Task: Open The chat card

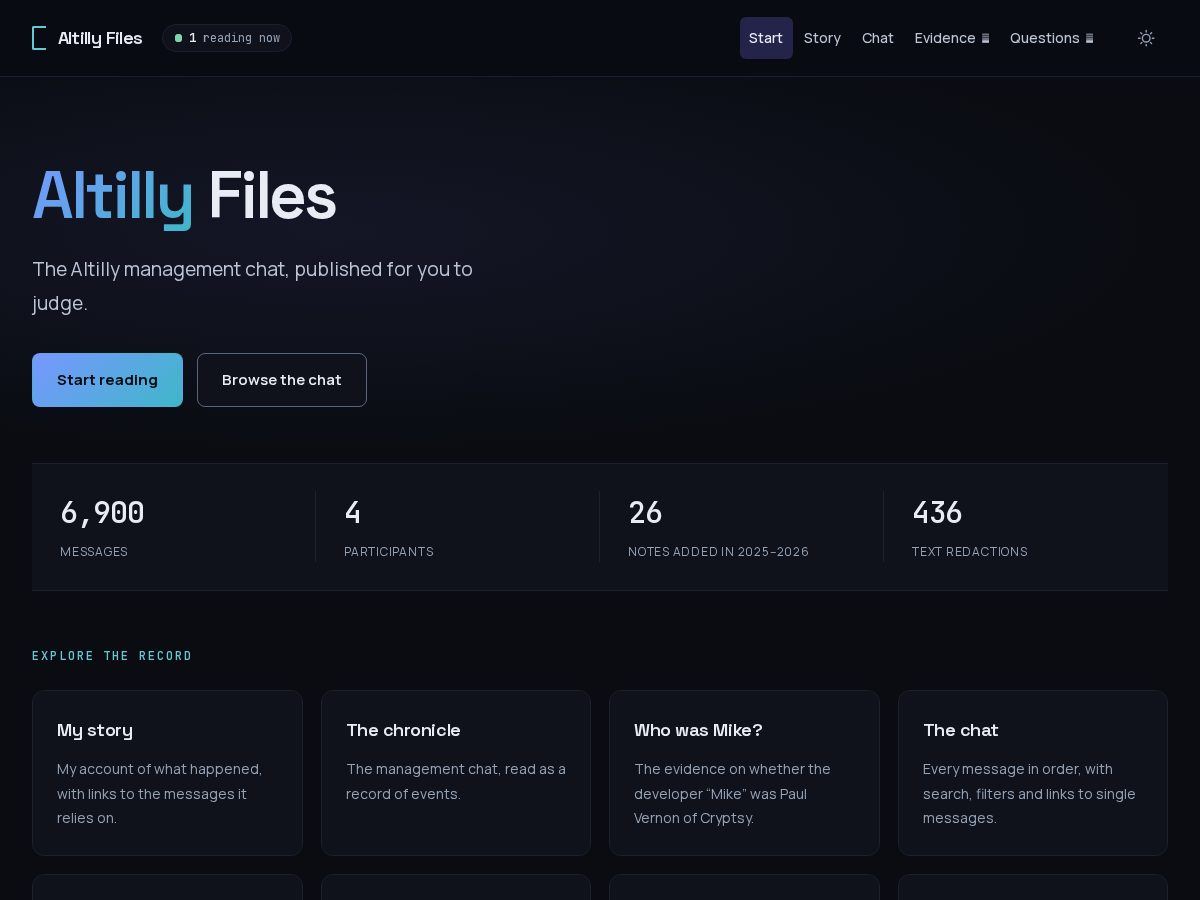Action: click(x=1033, y=773)
